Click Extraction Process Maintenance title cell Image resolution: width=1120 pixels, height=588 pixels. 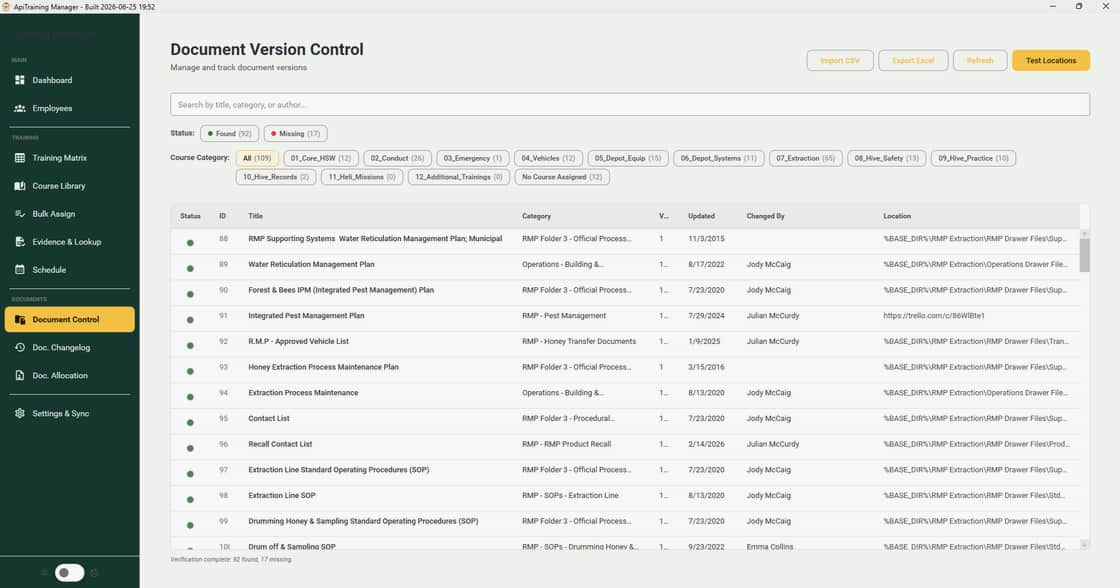303,393
